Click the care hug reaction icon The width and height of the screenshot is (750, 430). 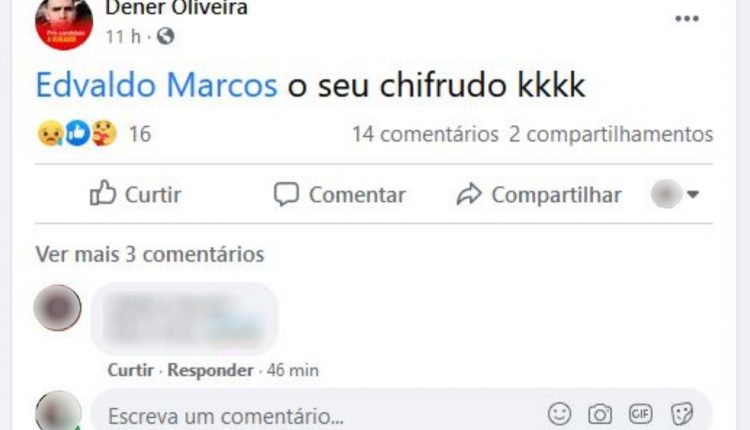click(104, 133)
